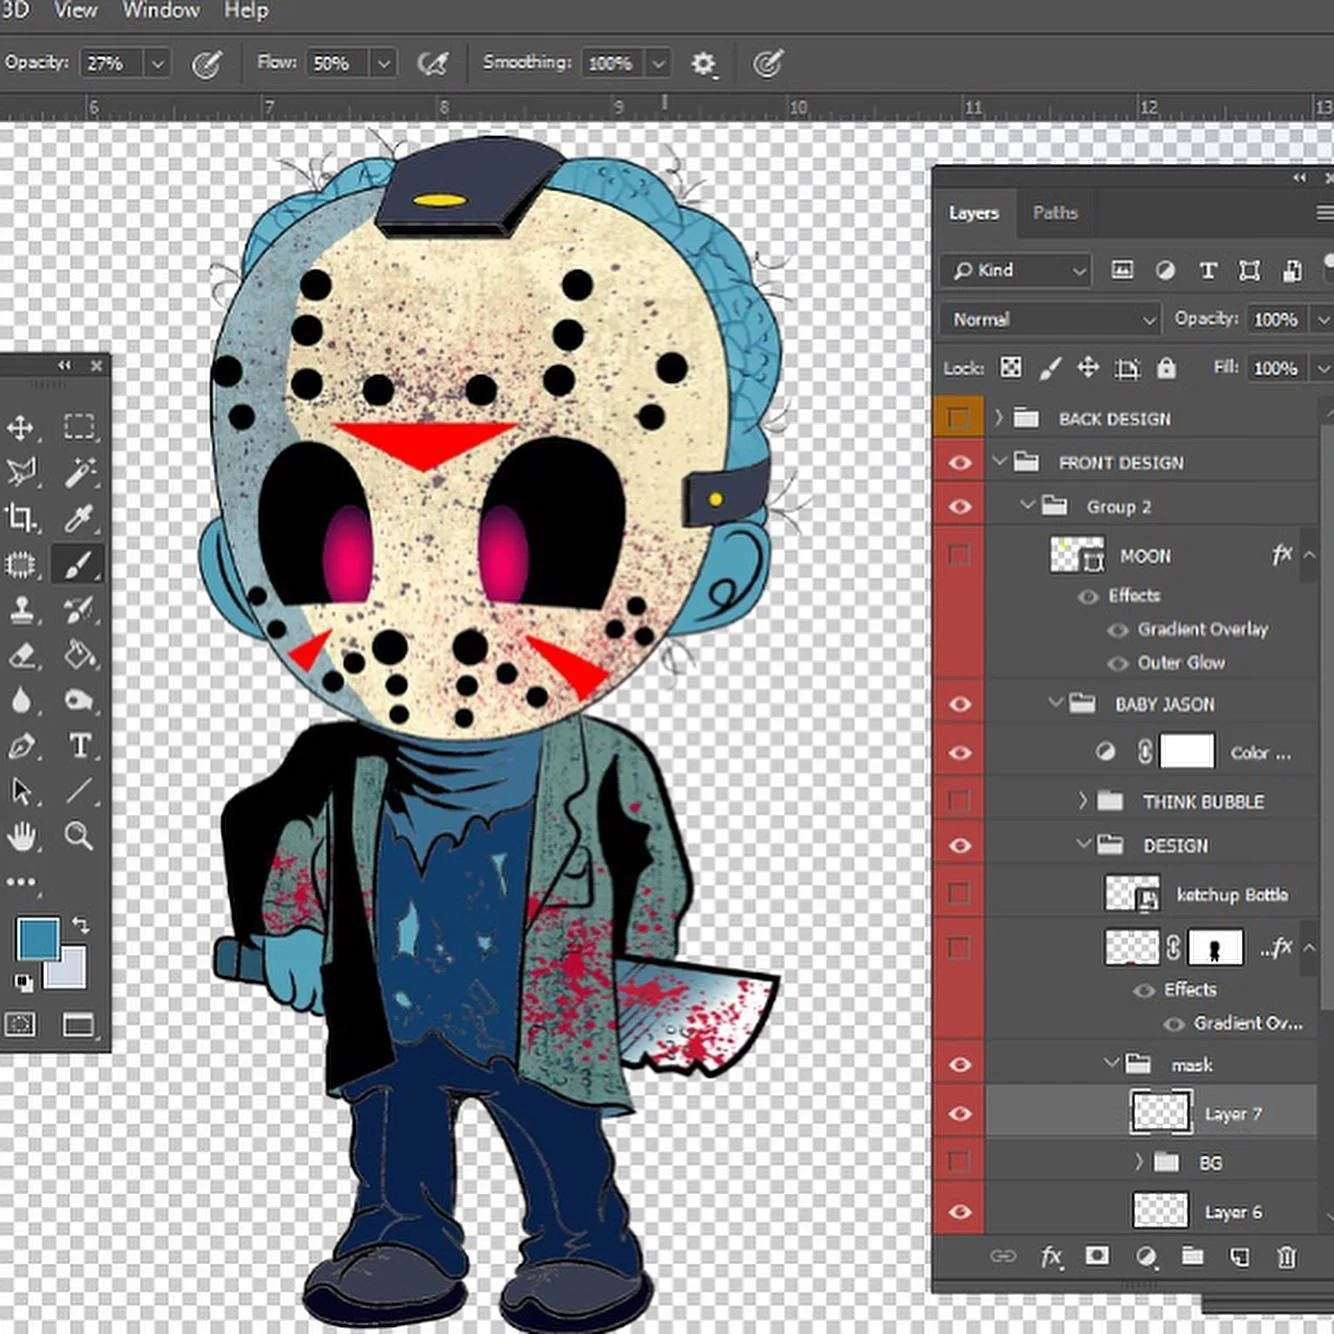Screen dimensions: 1334x1334
Task: Filter layers by pixel type
Action: coord(1122,270)
